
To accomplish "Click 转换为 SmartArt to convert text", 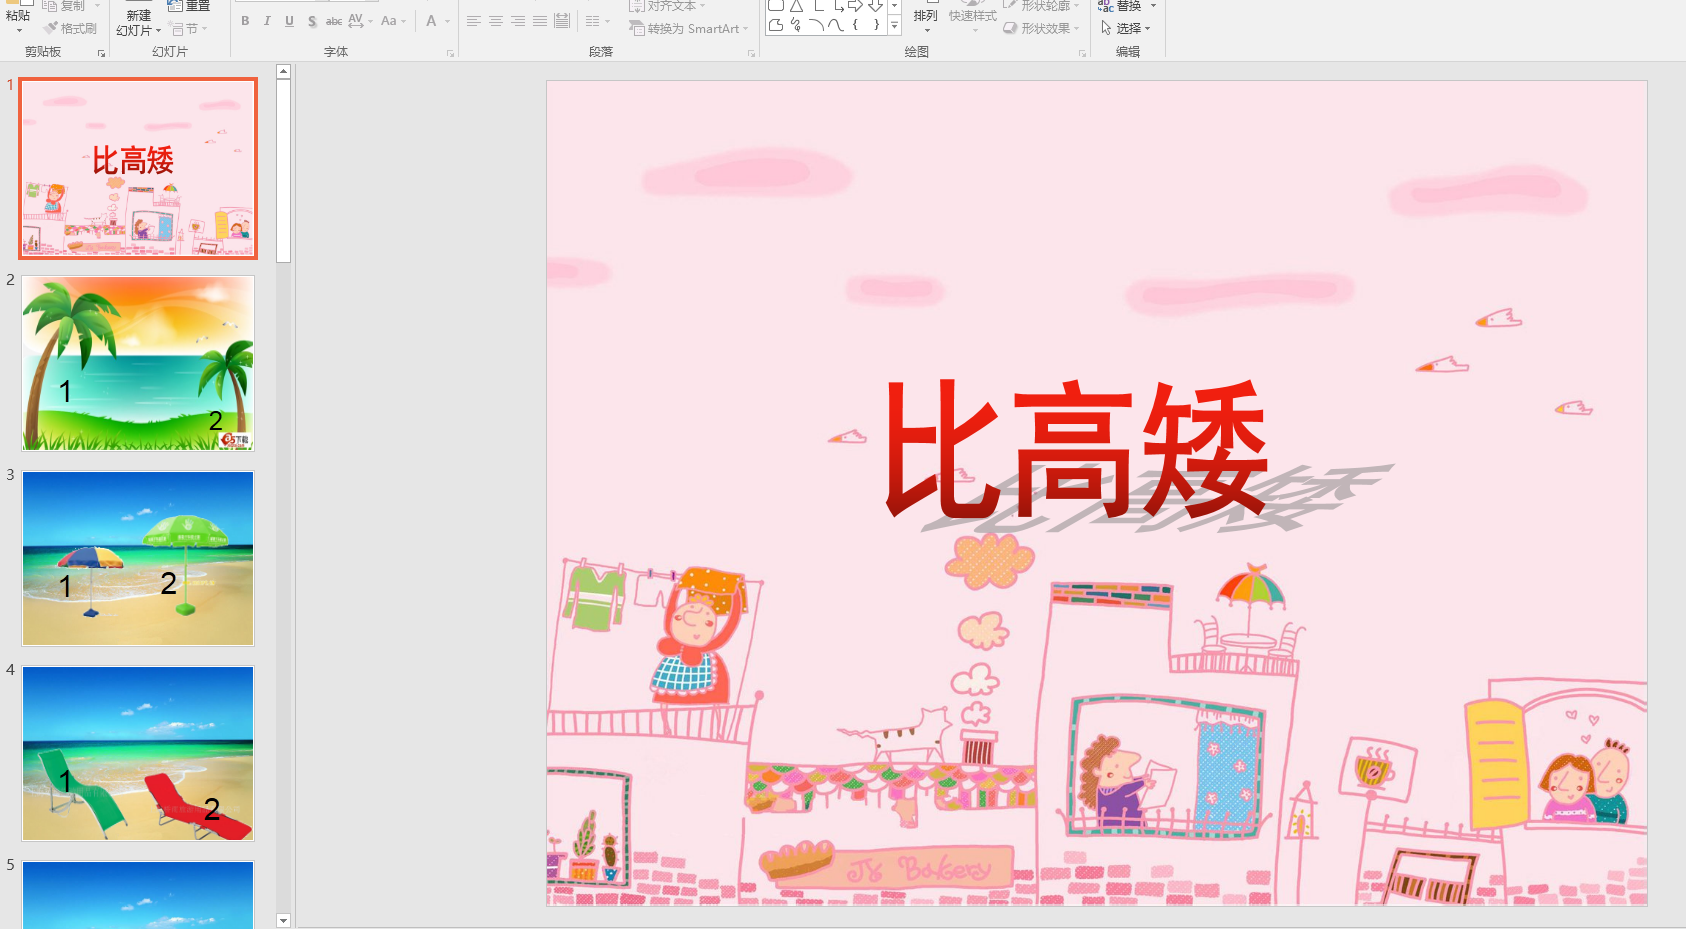I will (x=688, y=29).
